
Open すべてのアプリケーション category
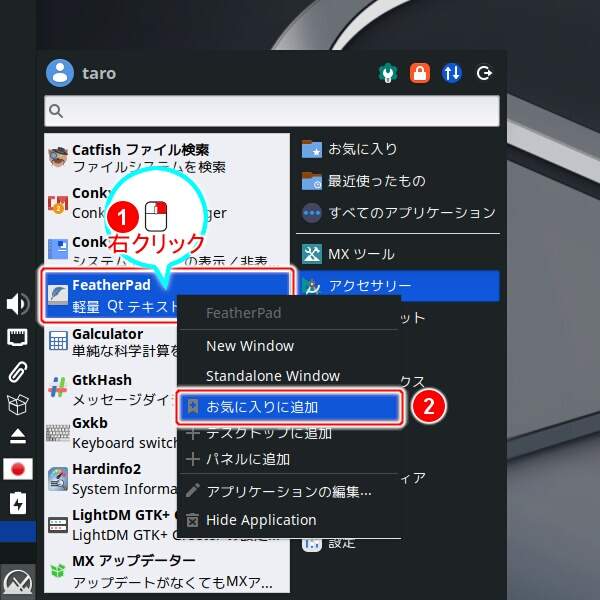point(398,213)
